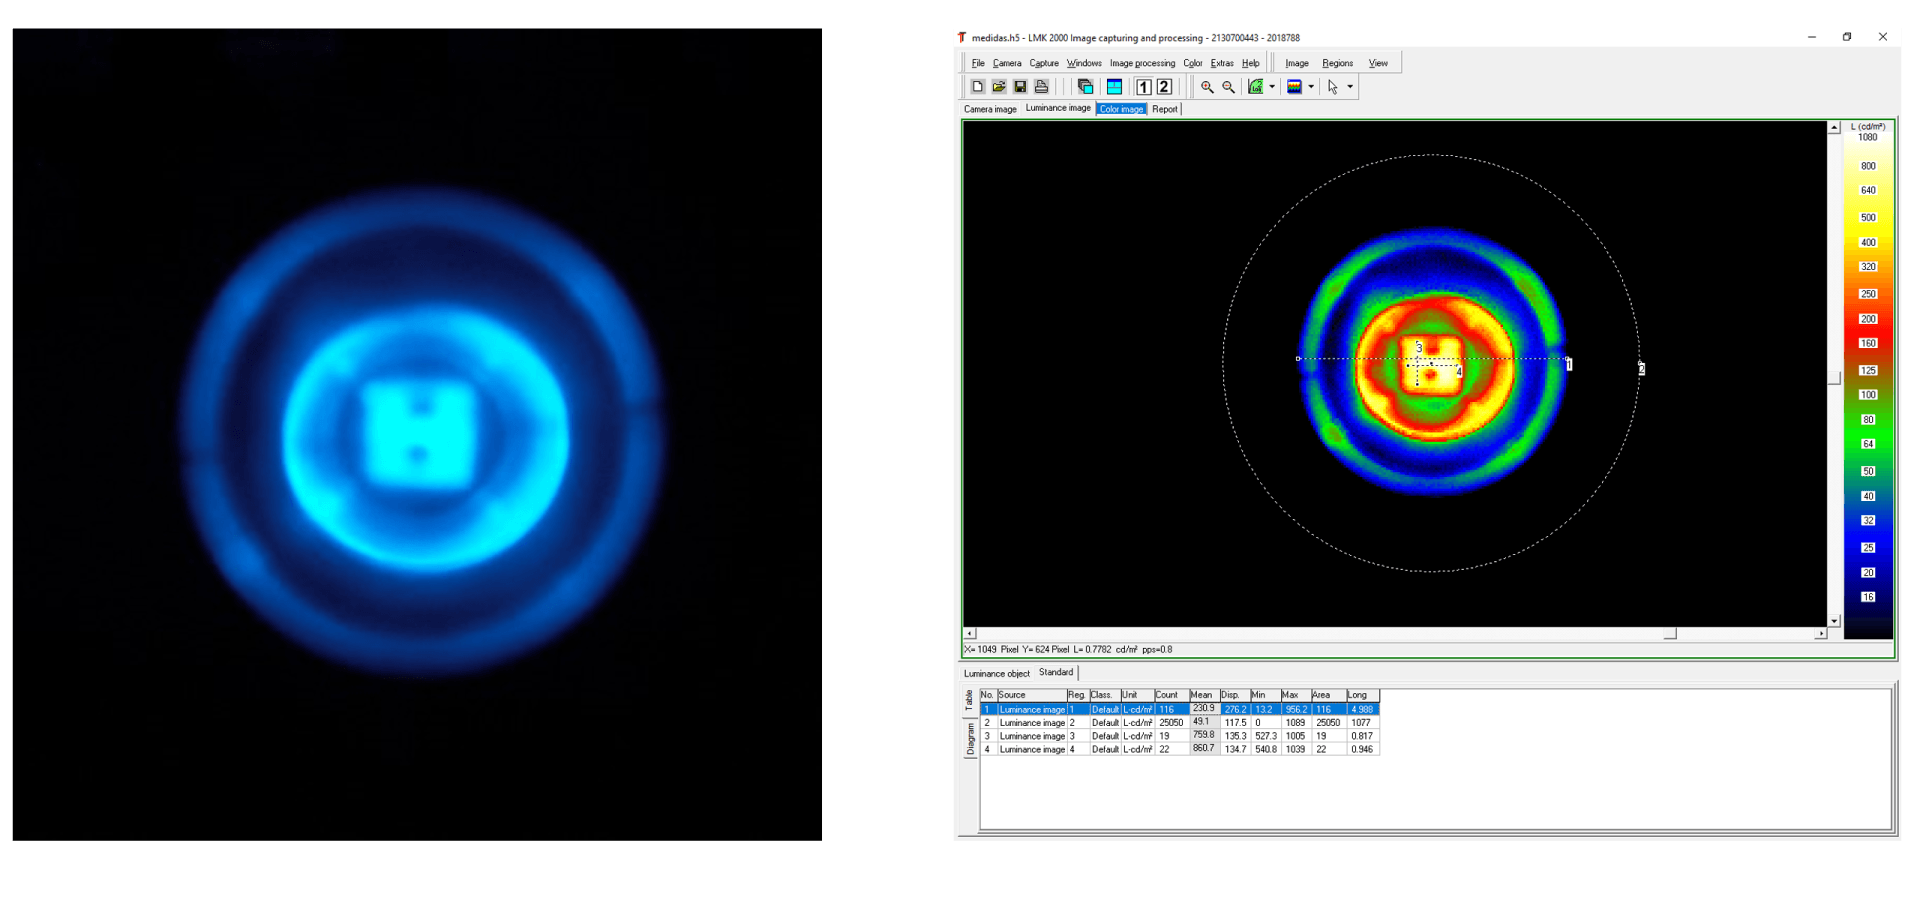1920x900 pixels.
Task: Expand the log scaling dropdown arrow
Action: tap(1272, 87)
